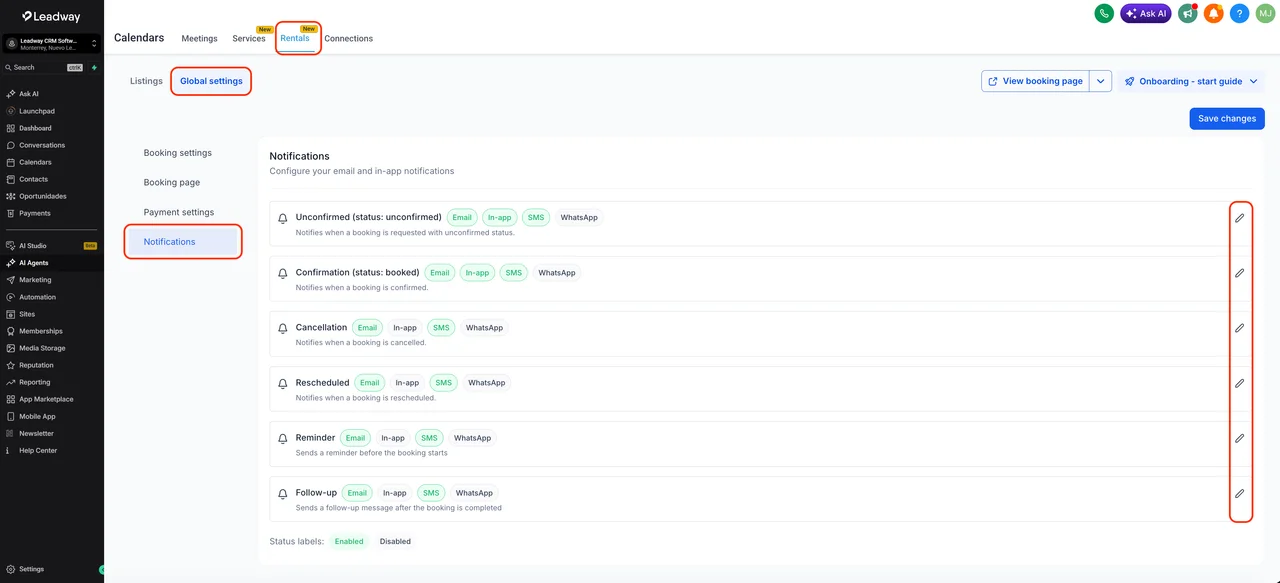
Task: Click the blue help question mark icon
Action: pos(1239,13)
